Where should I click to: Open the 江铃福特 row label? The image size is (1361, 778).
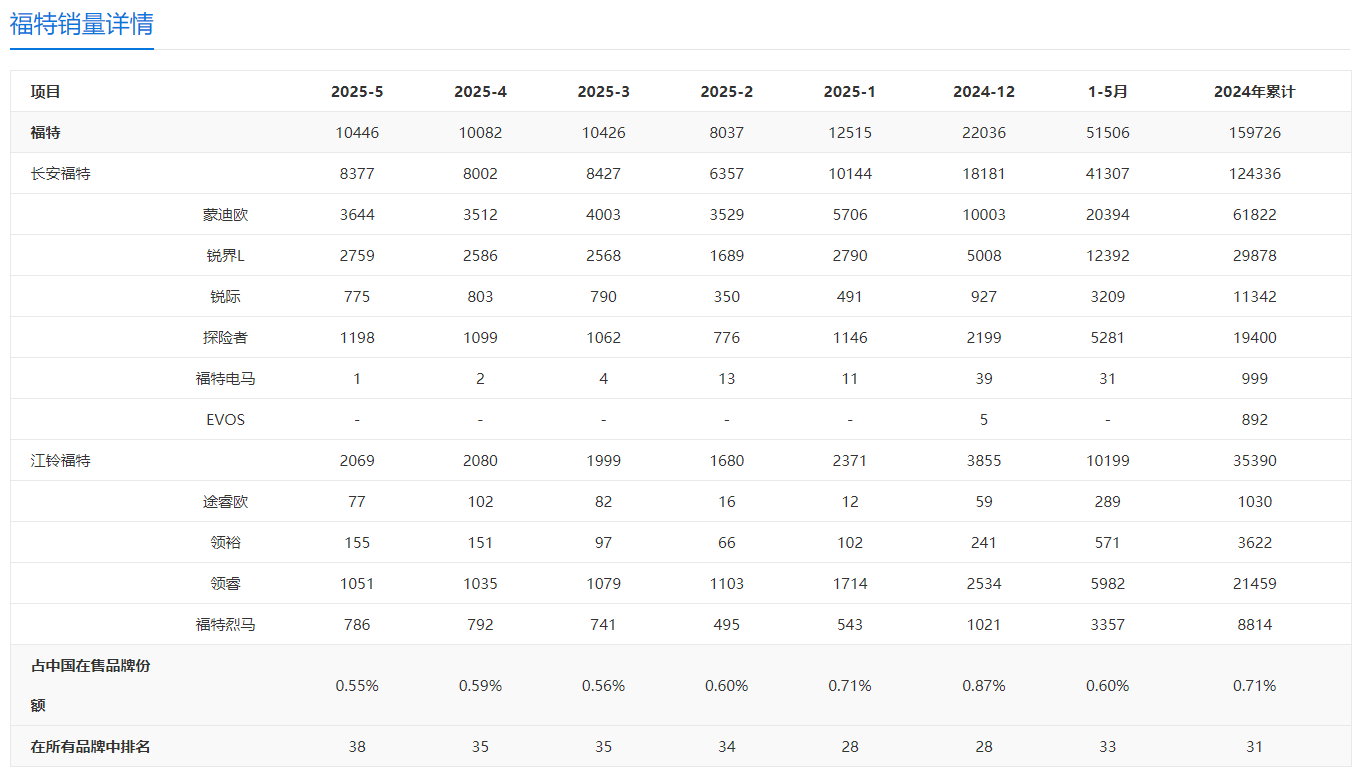61,461
